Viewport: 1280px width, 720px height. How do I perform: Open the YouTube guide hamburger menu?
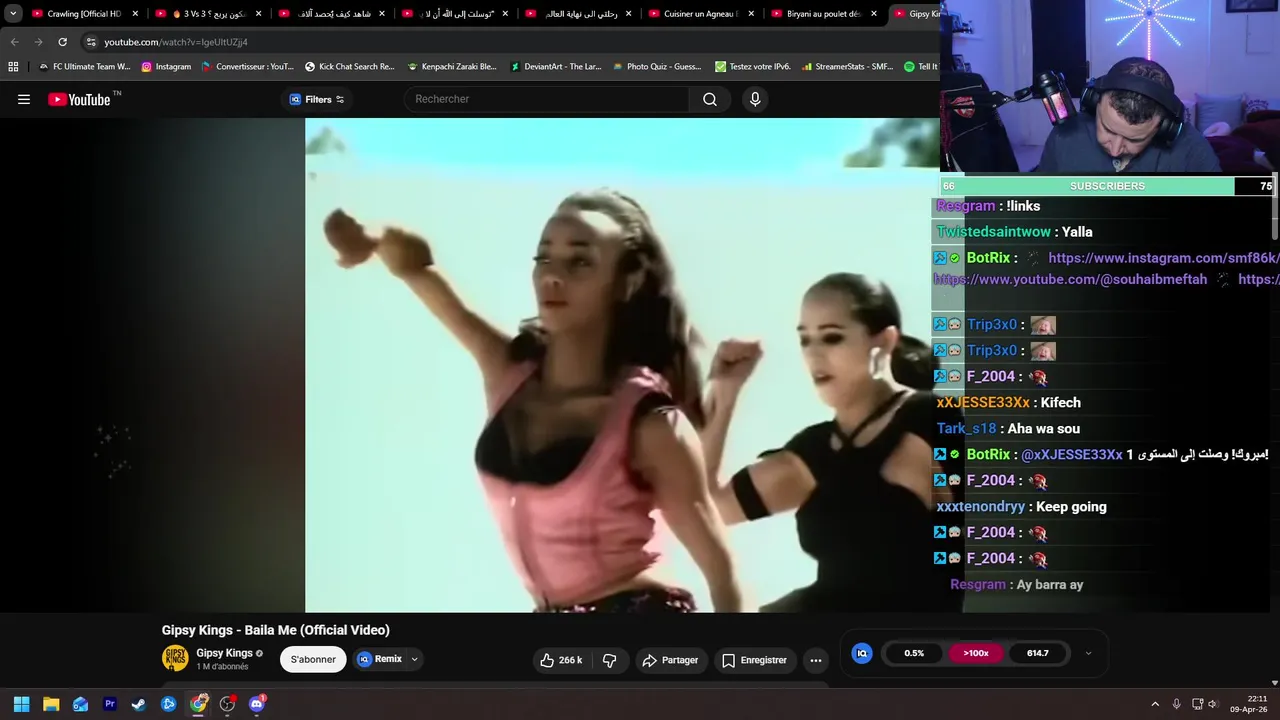point(24,99)
